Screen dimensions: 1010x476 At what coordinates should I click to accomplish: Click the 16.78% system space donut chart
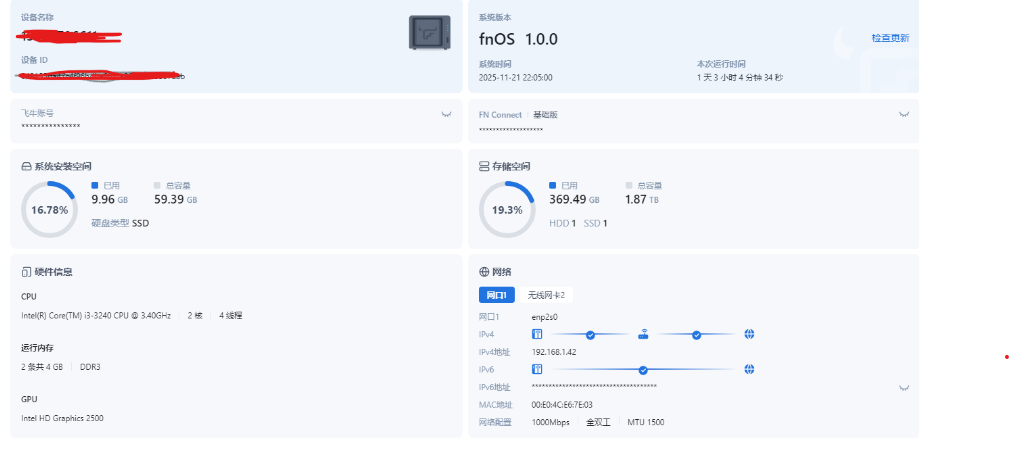point(50,210)
